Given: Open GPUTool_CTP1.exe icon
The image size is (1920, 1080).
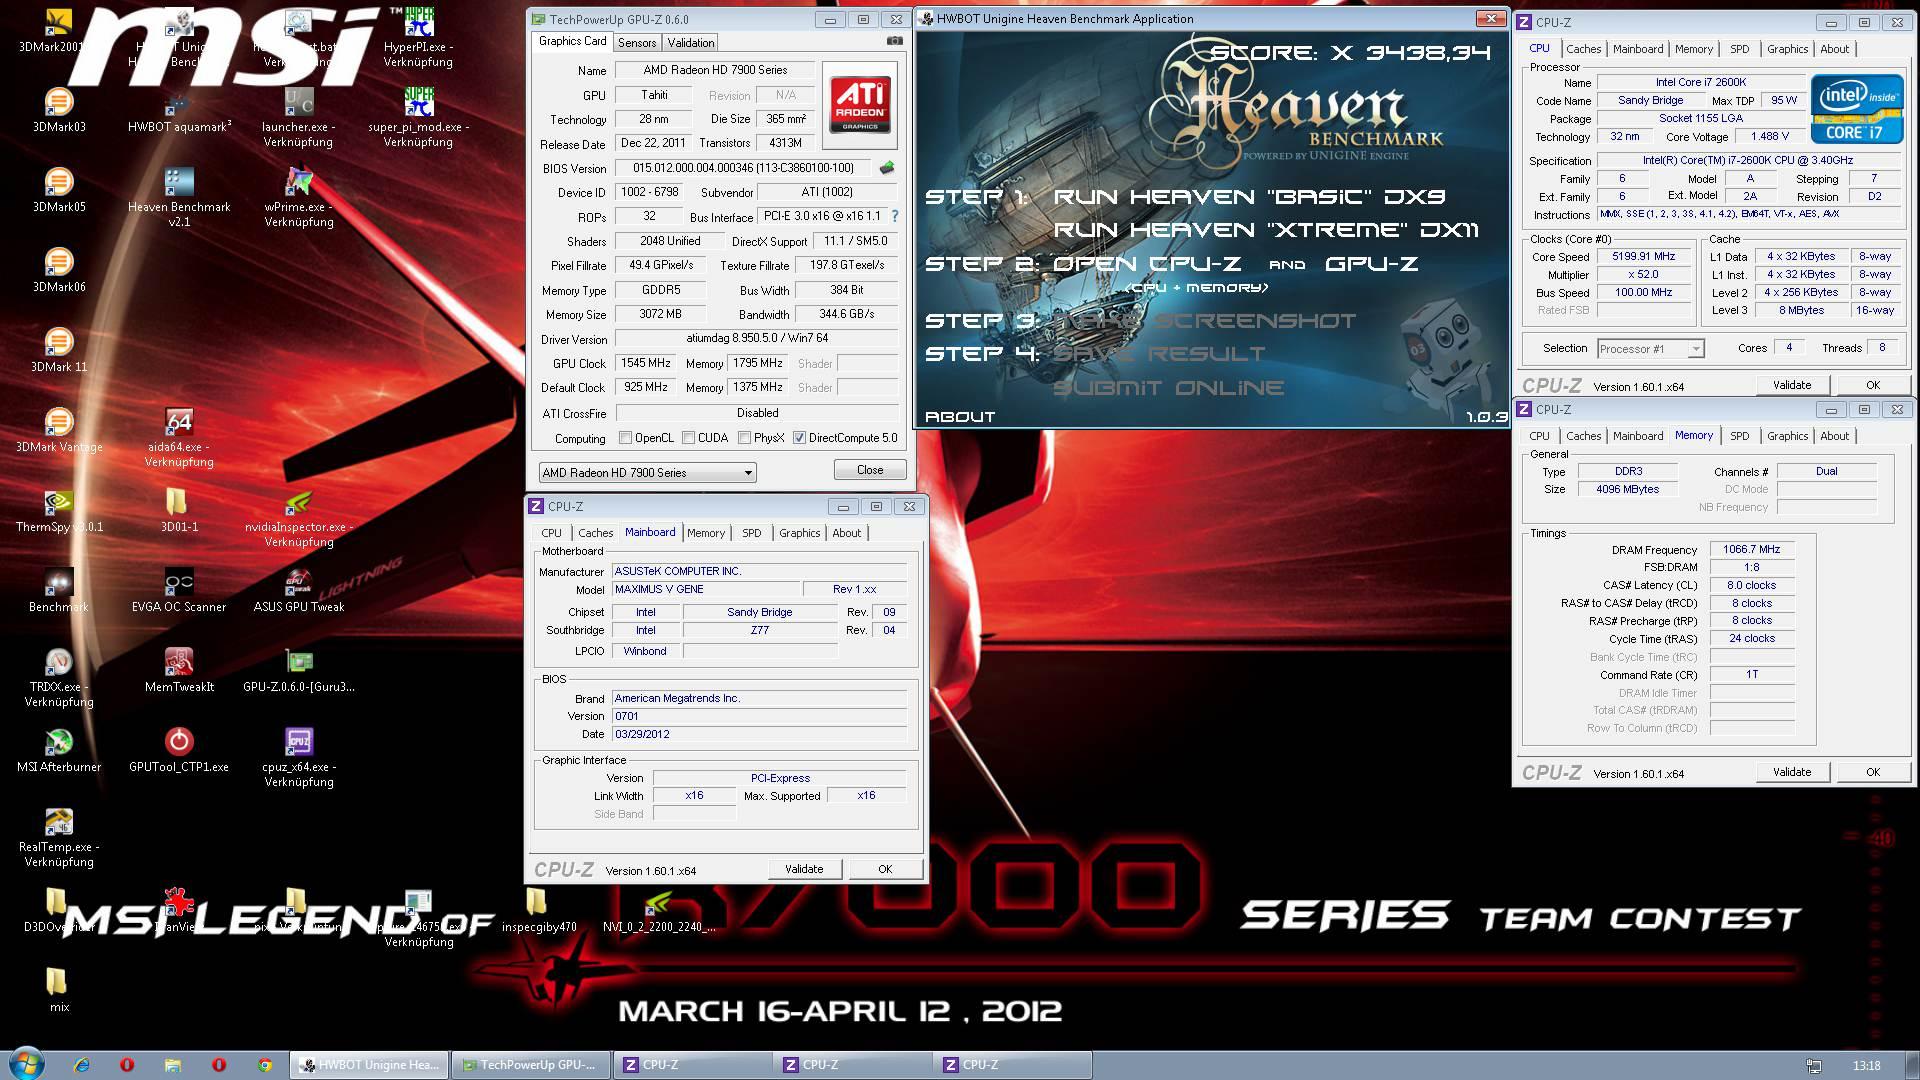Looking at the screenshot, I should (179, 749).
